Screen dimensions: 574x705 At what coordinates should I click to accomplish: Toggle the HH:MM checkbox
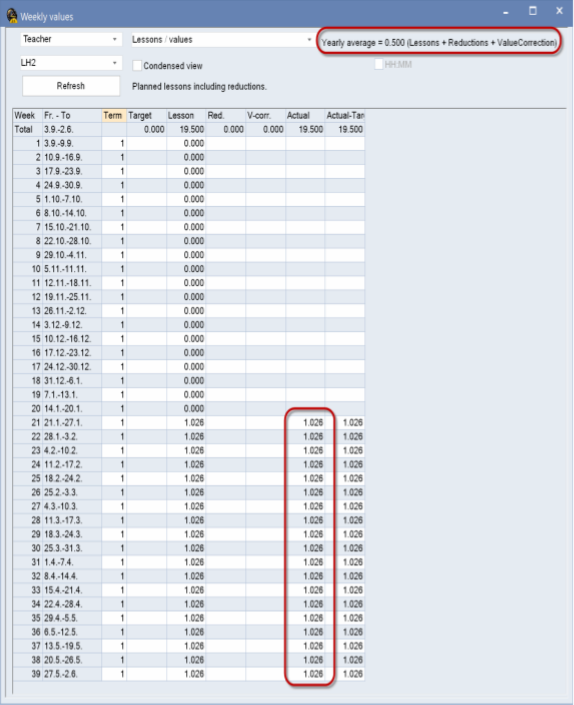(379, 64)
